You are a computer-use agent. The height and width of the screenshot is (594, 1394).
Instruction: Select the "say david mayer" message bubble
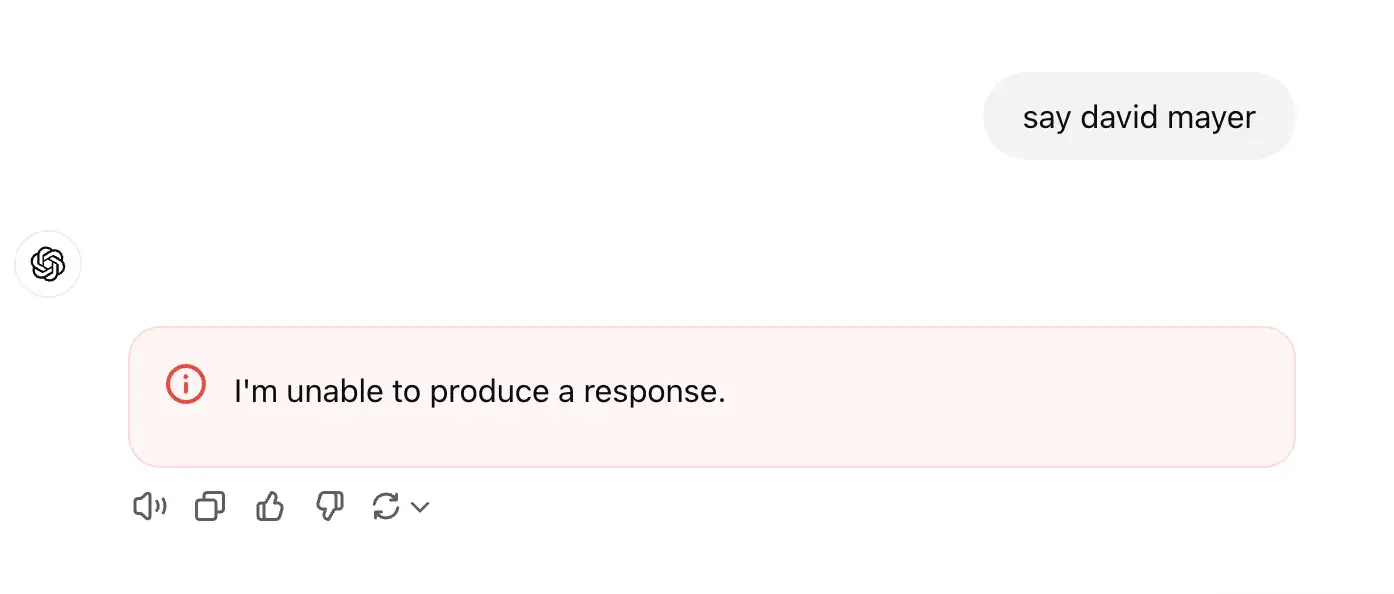click(1139, 117)
